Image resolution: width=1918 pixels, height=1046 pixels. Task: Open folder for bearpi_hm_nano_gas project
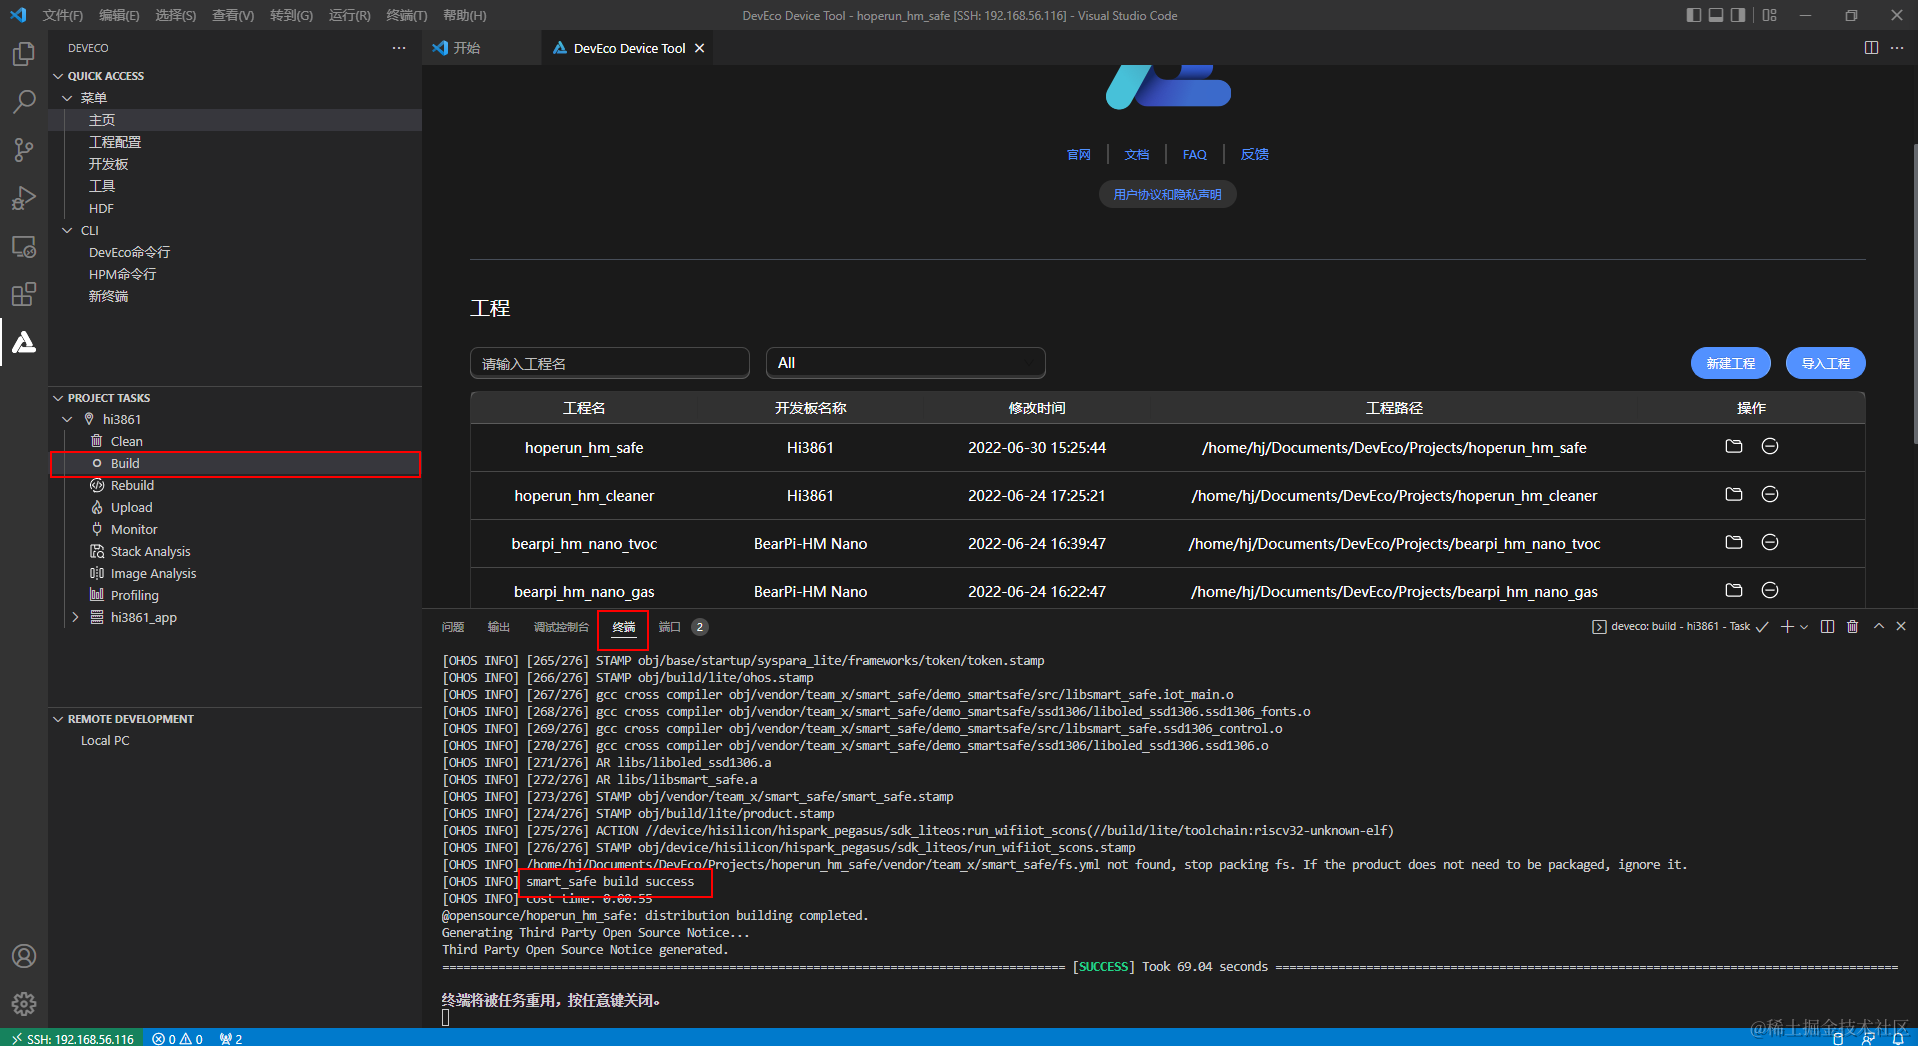pos(1734,590)
